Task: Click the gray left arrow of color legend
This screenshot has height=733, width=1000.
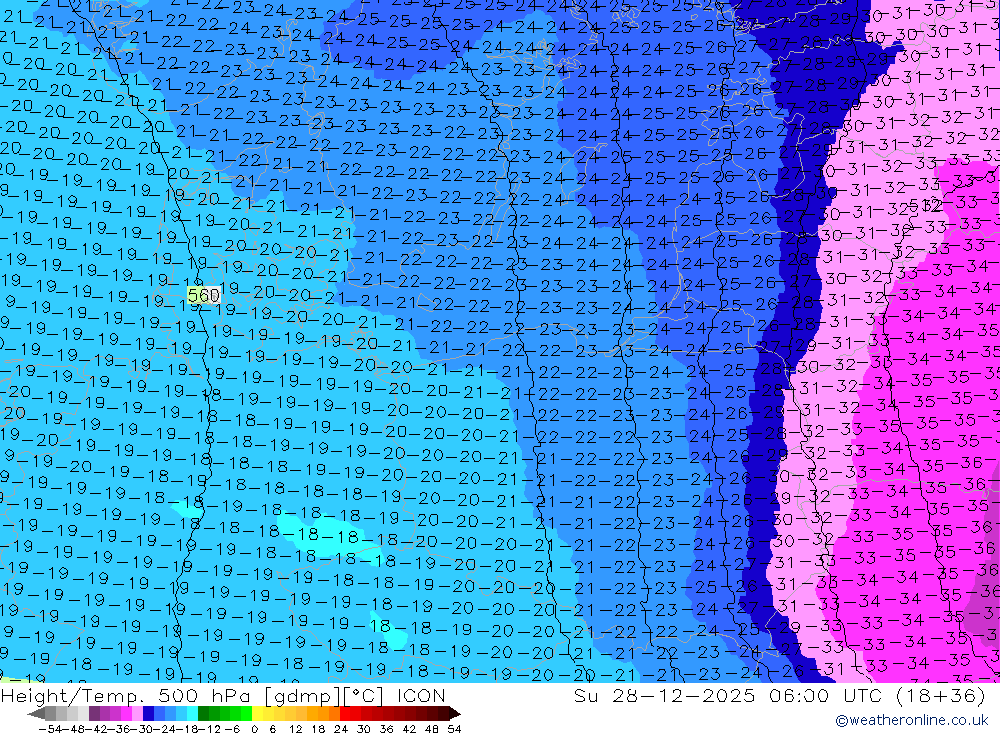Action: pyautogui.click(x=37, y=714)
